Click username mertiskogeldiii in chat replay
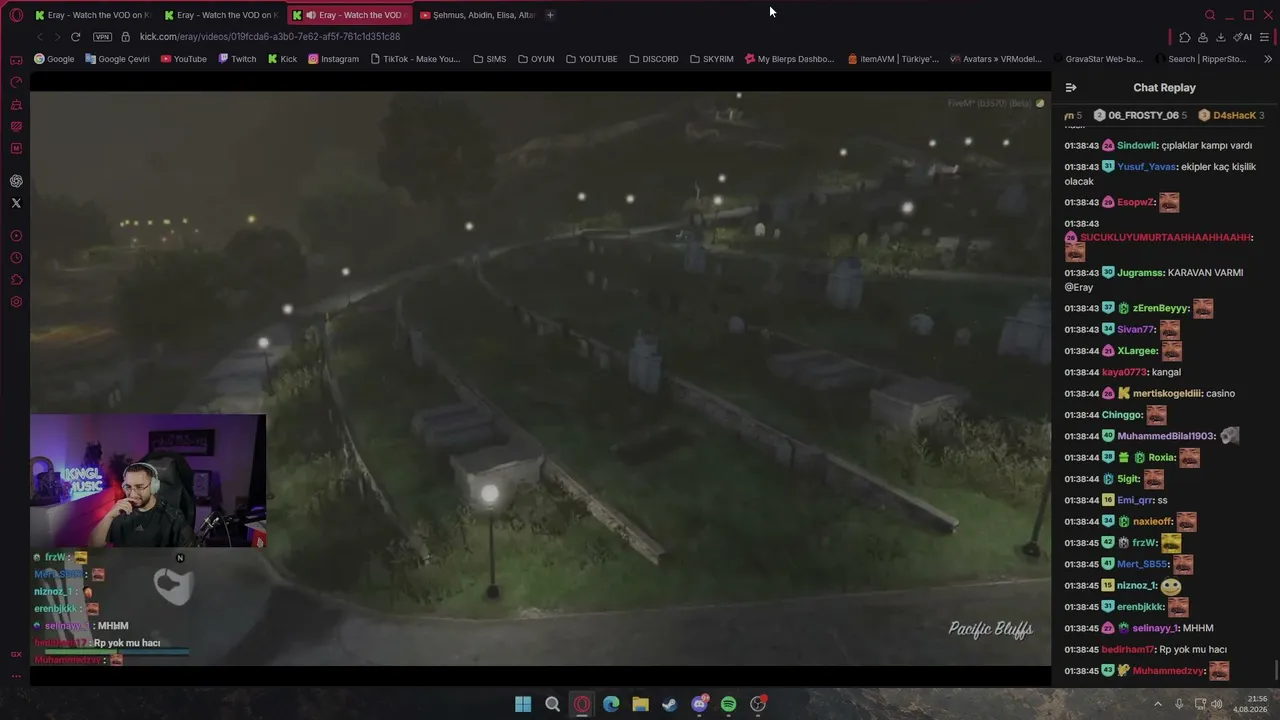 pyautogui.click(x=1166, y=394)
